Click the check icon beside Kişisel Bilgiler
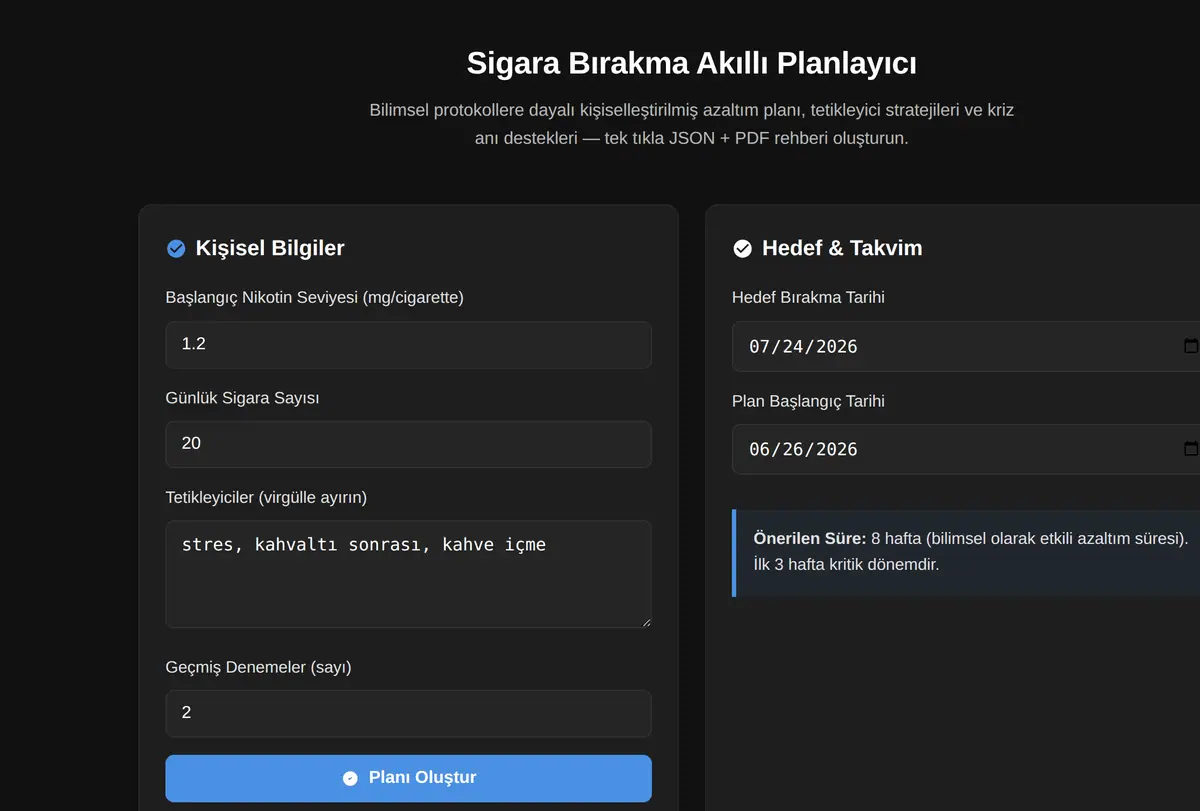Image resolution: width=1200 pixels, height=811 pixels. pos(176,249)
